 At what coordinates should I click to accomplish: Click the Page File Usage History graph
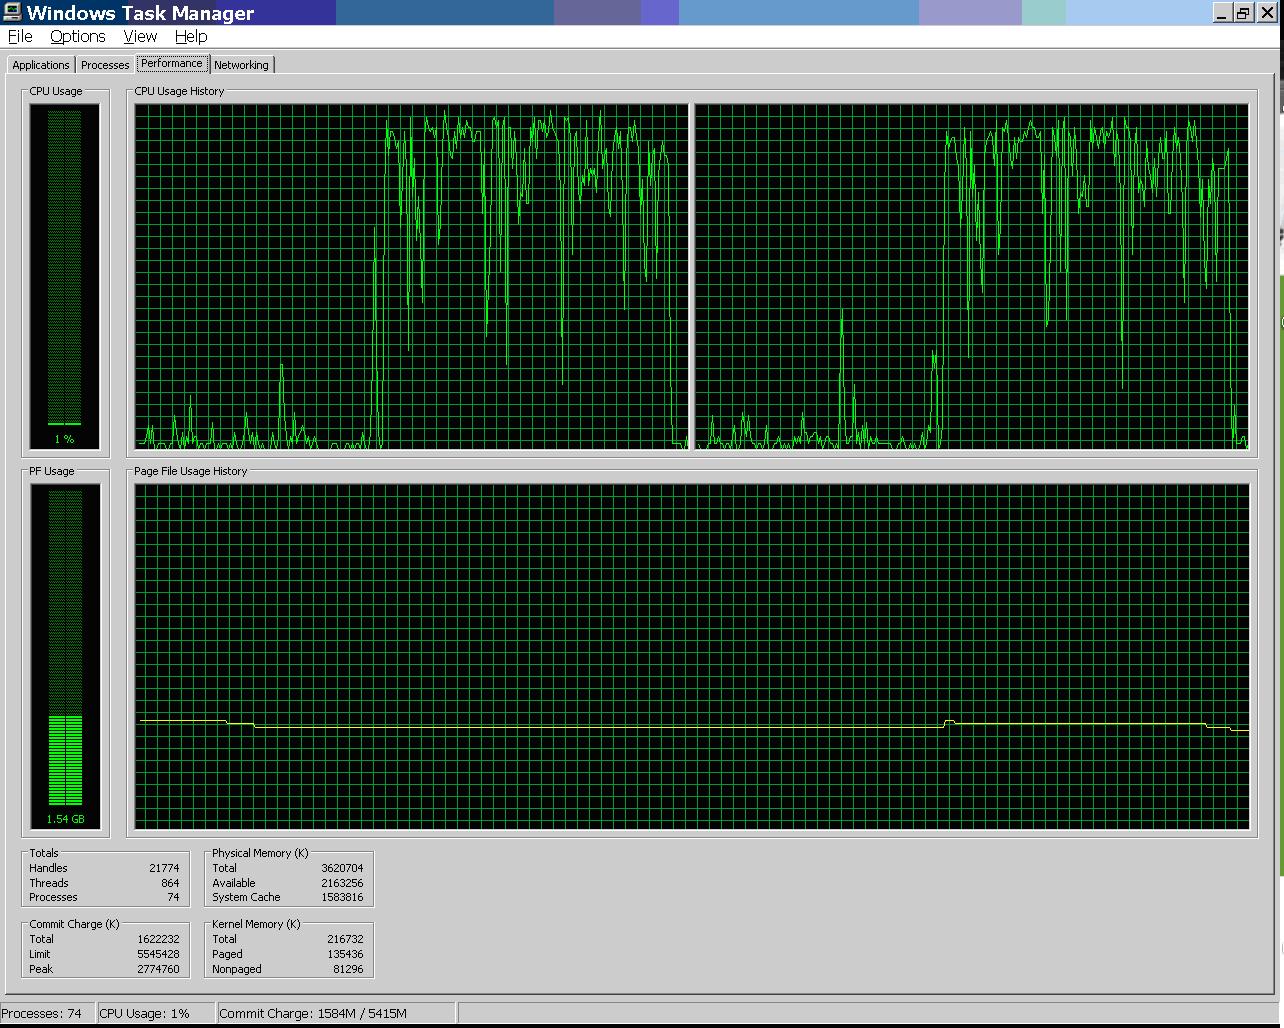[692, 656]
